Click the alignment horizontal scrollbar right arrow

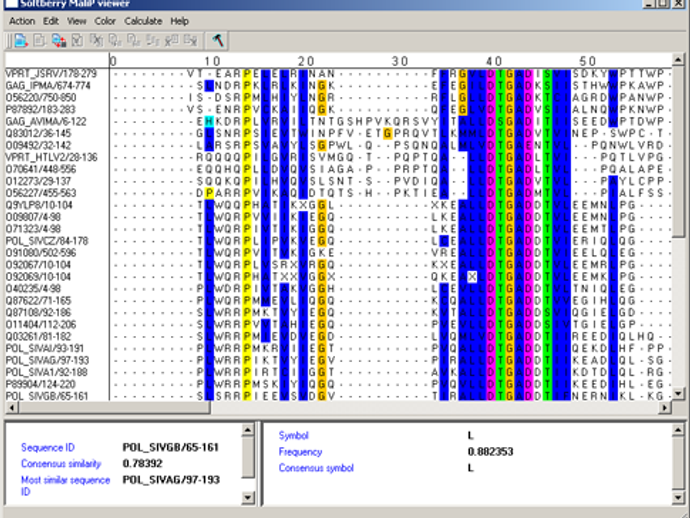(x=664, y=408)
